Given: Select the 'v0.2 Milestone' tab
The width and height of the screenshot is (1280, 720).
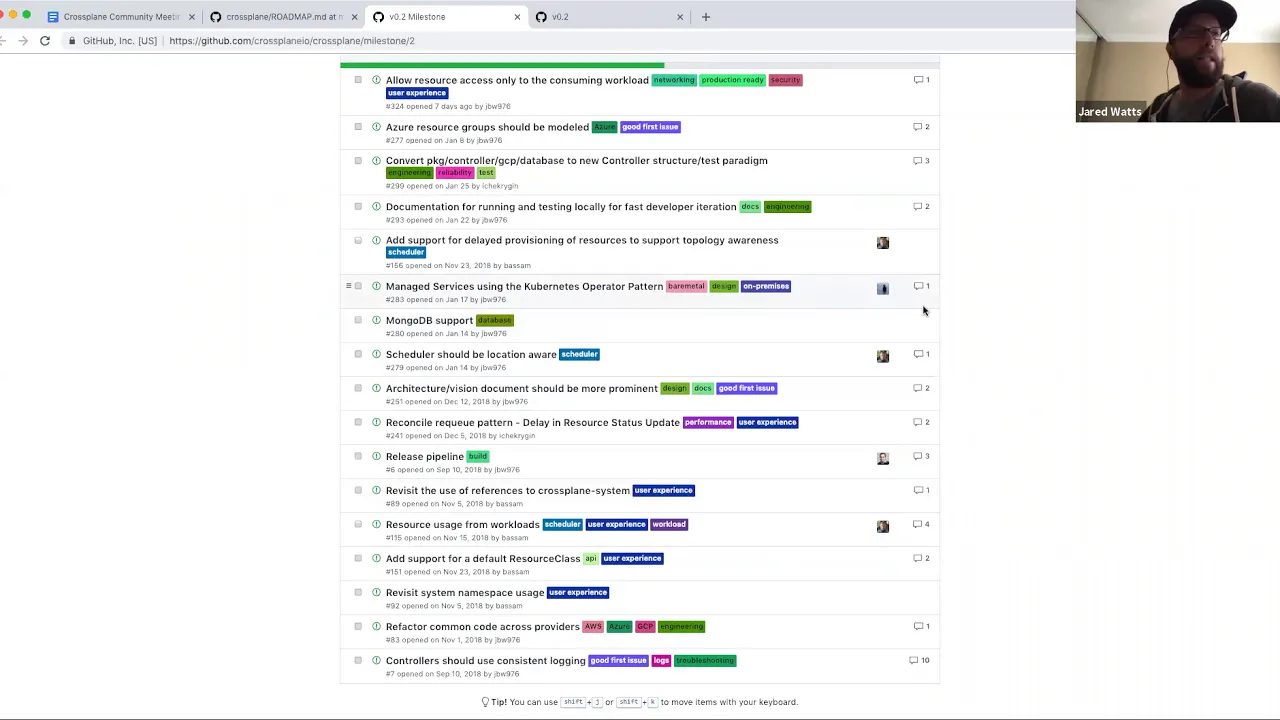Looking at the screenshot, I should tap(446, 17).
